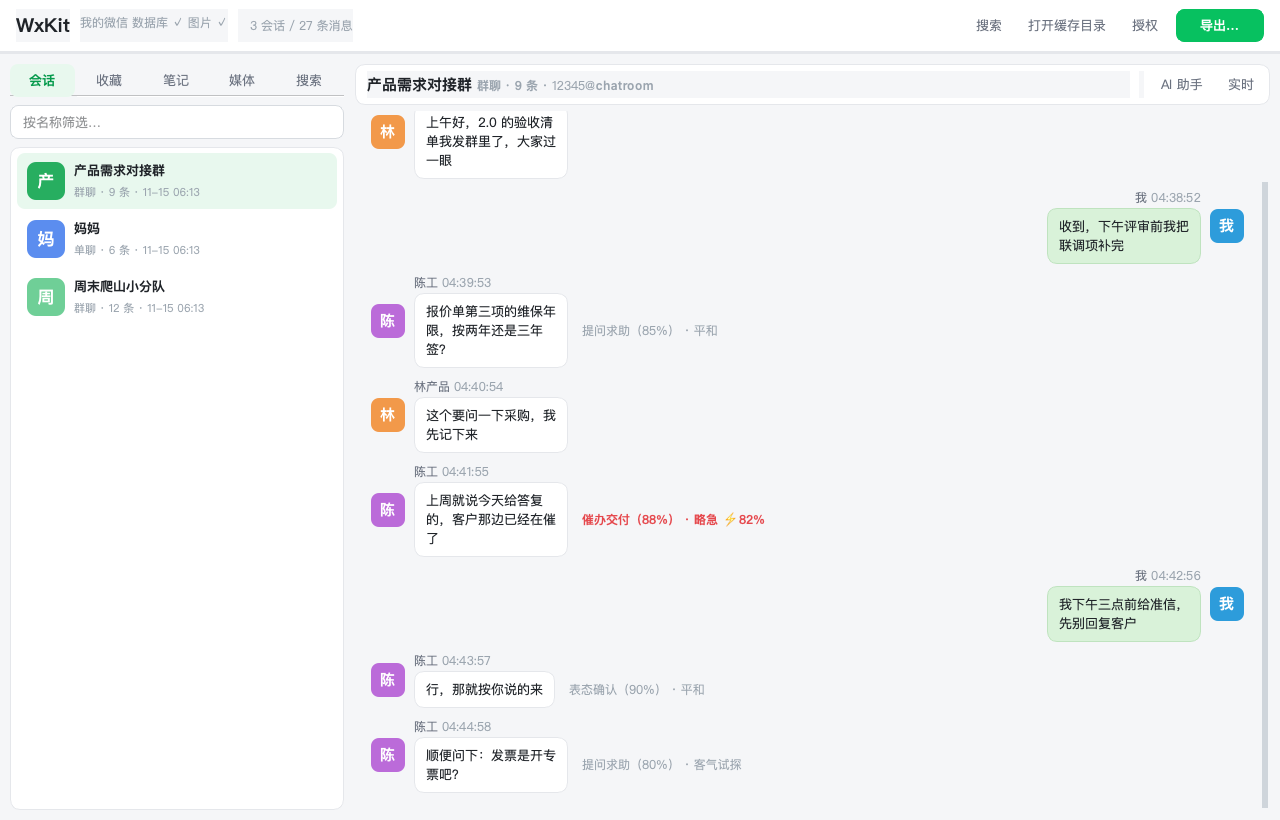The height and width of the screenshot is (820, 1280).
Task: Click 陈 avatar next to the 发票 question
Action: point(388,755)
